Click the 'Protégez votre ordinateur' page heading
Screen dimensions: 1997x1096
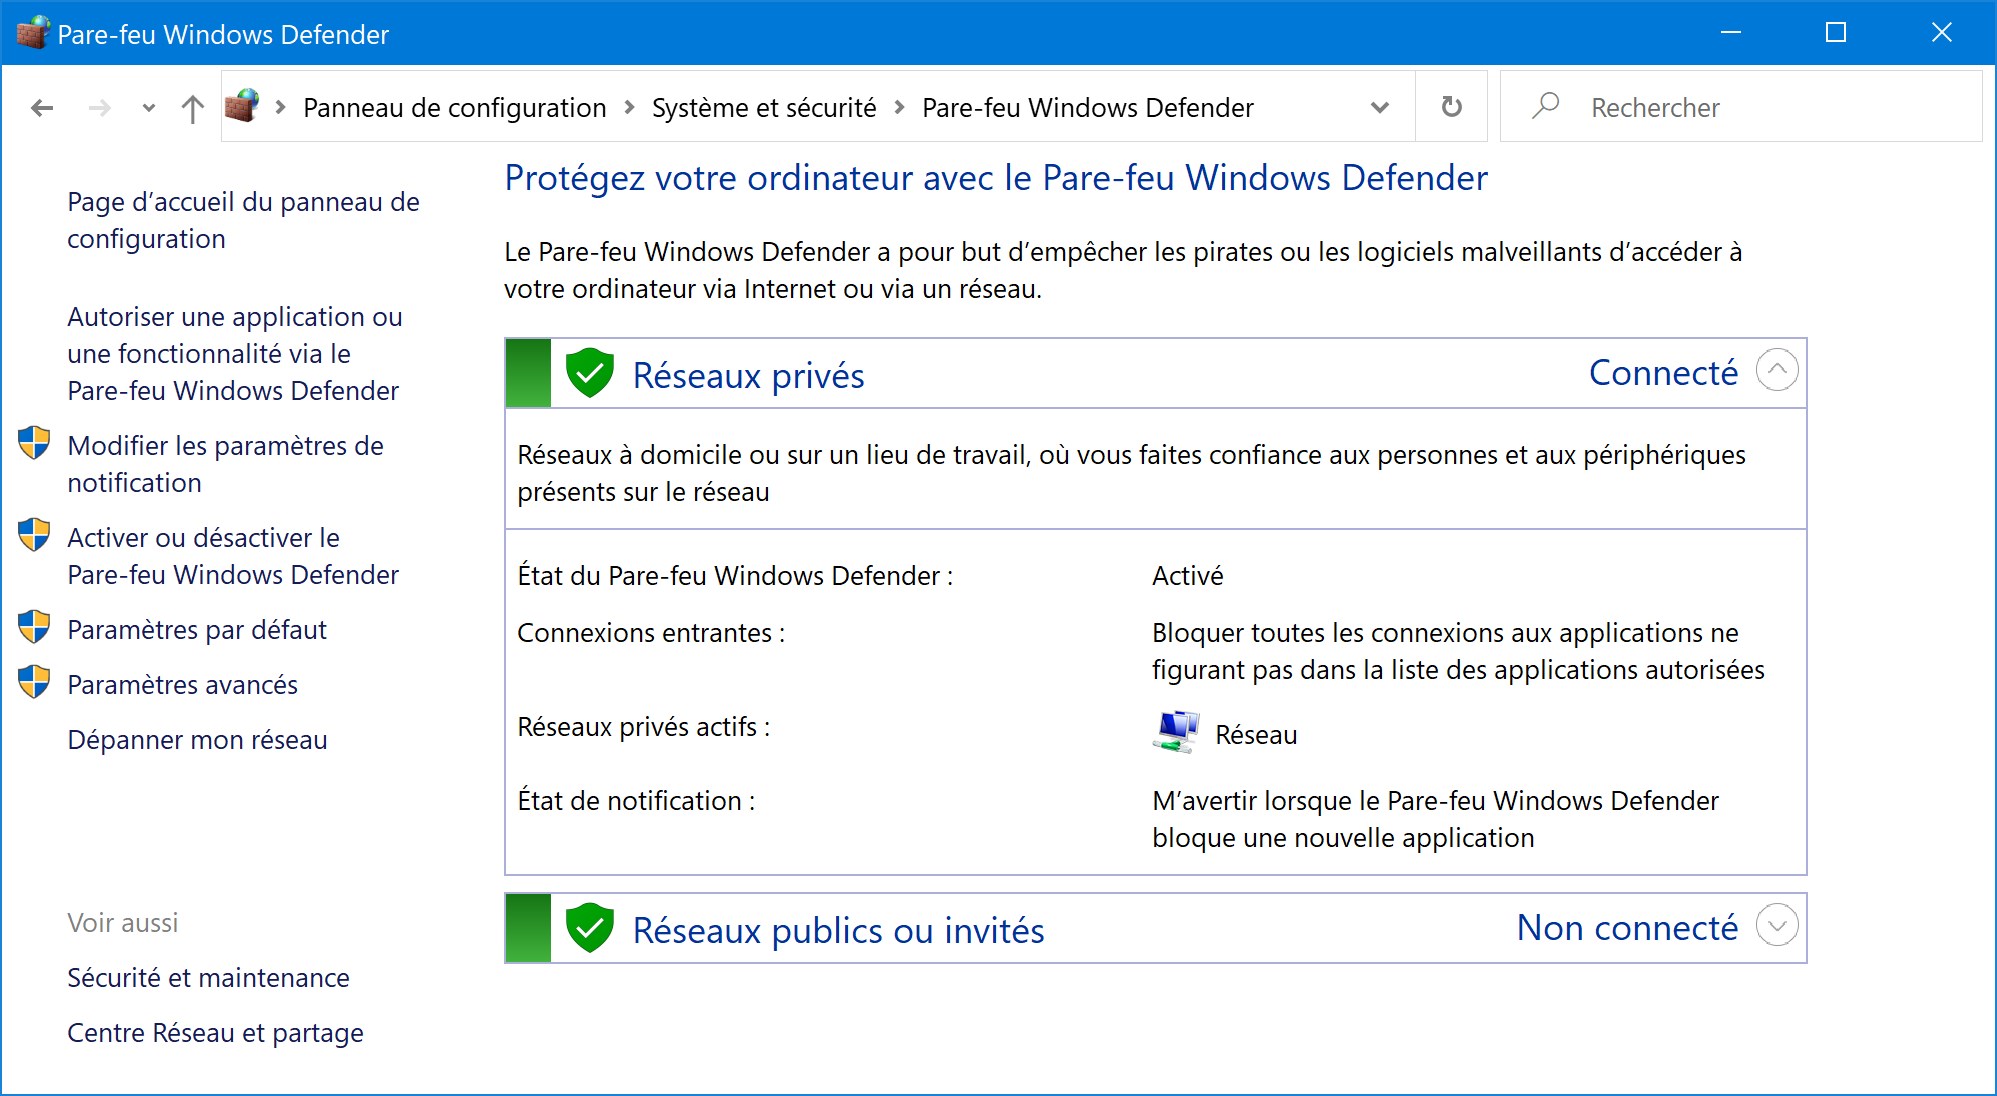pos(996,178)
